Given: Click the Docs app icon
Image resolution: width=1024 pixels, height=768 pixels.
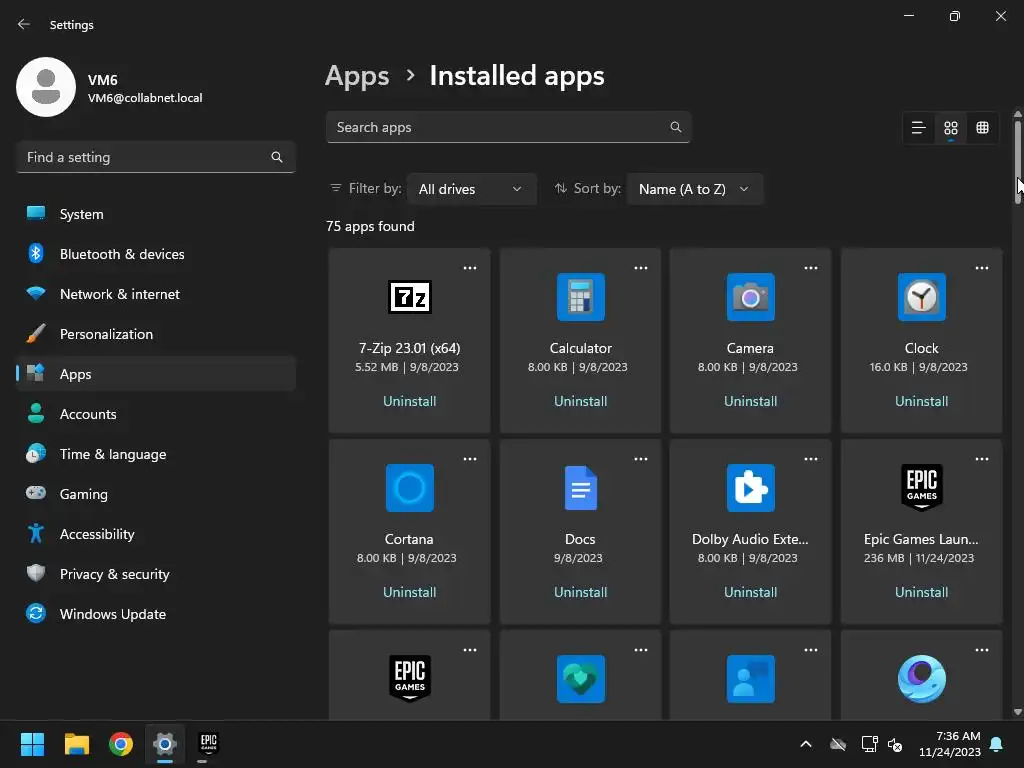Looking at the screenshot, I should [580, 488].
